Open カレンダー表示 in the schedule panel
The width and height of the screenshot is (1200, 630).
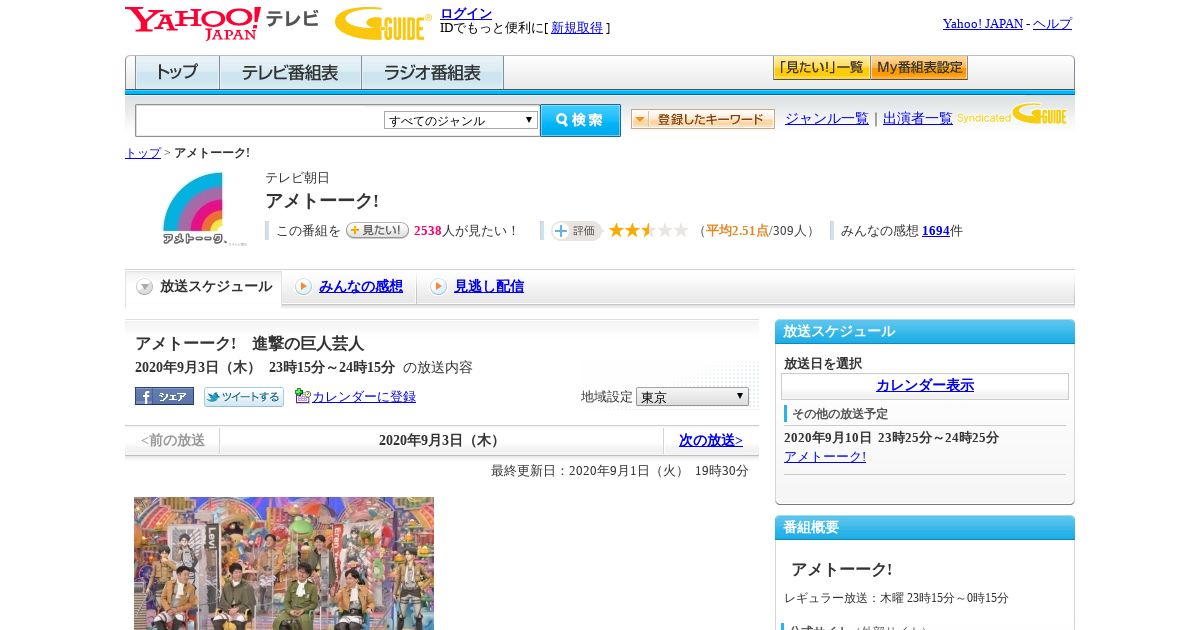[925, 385]
